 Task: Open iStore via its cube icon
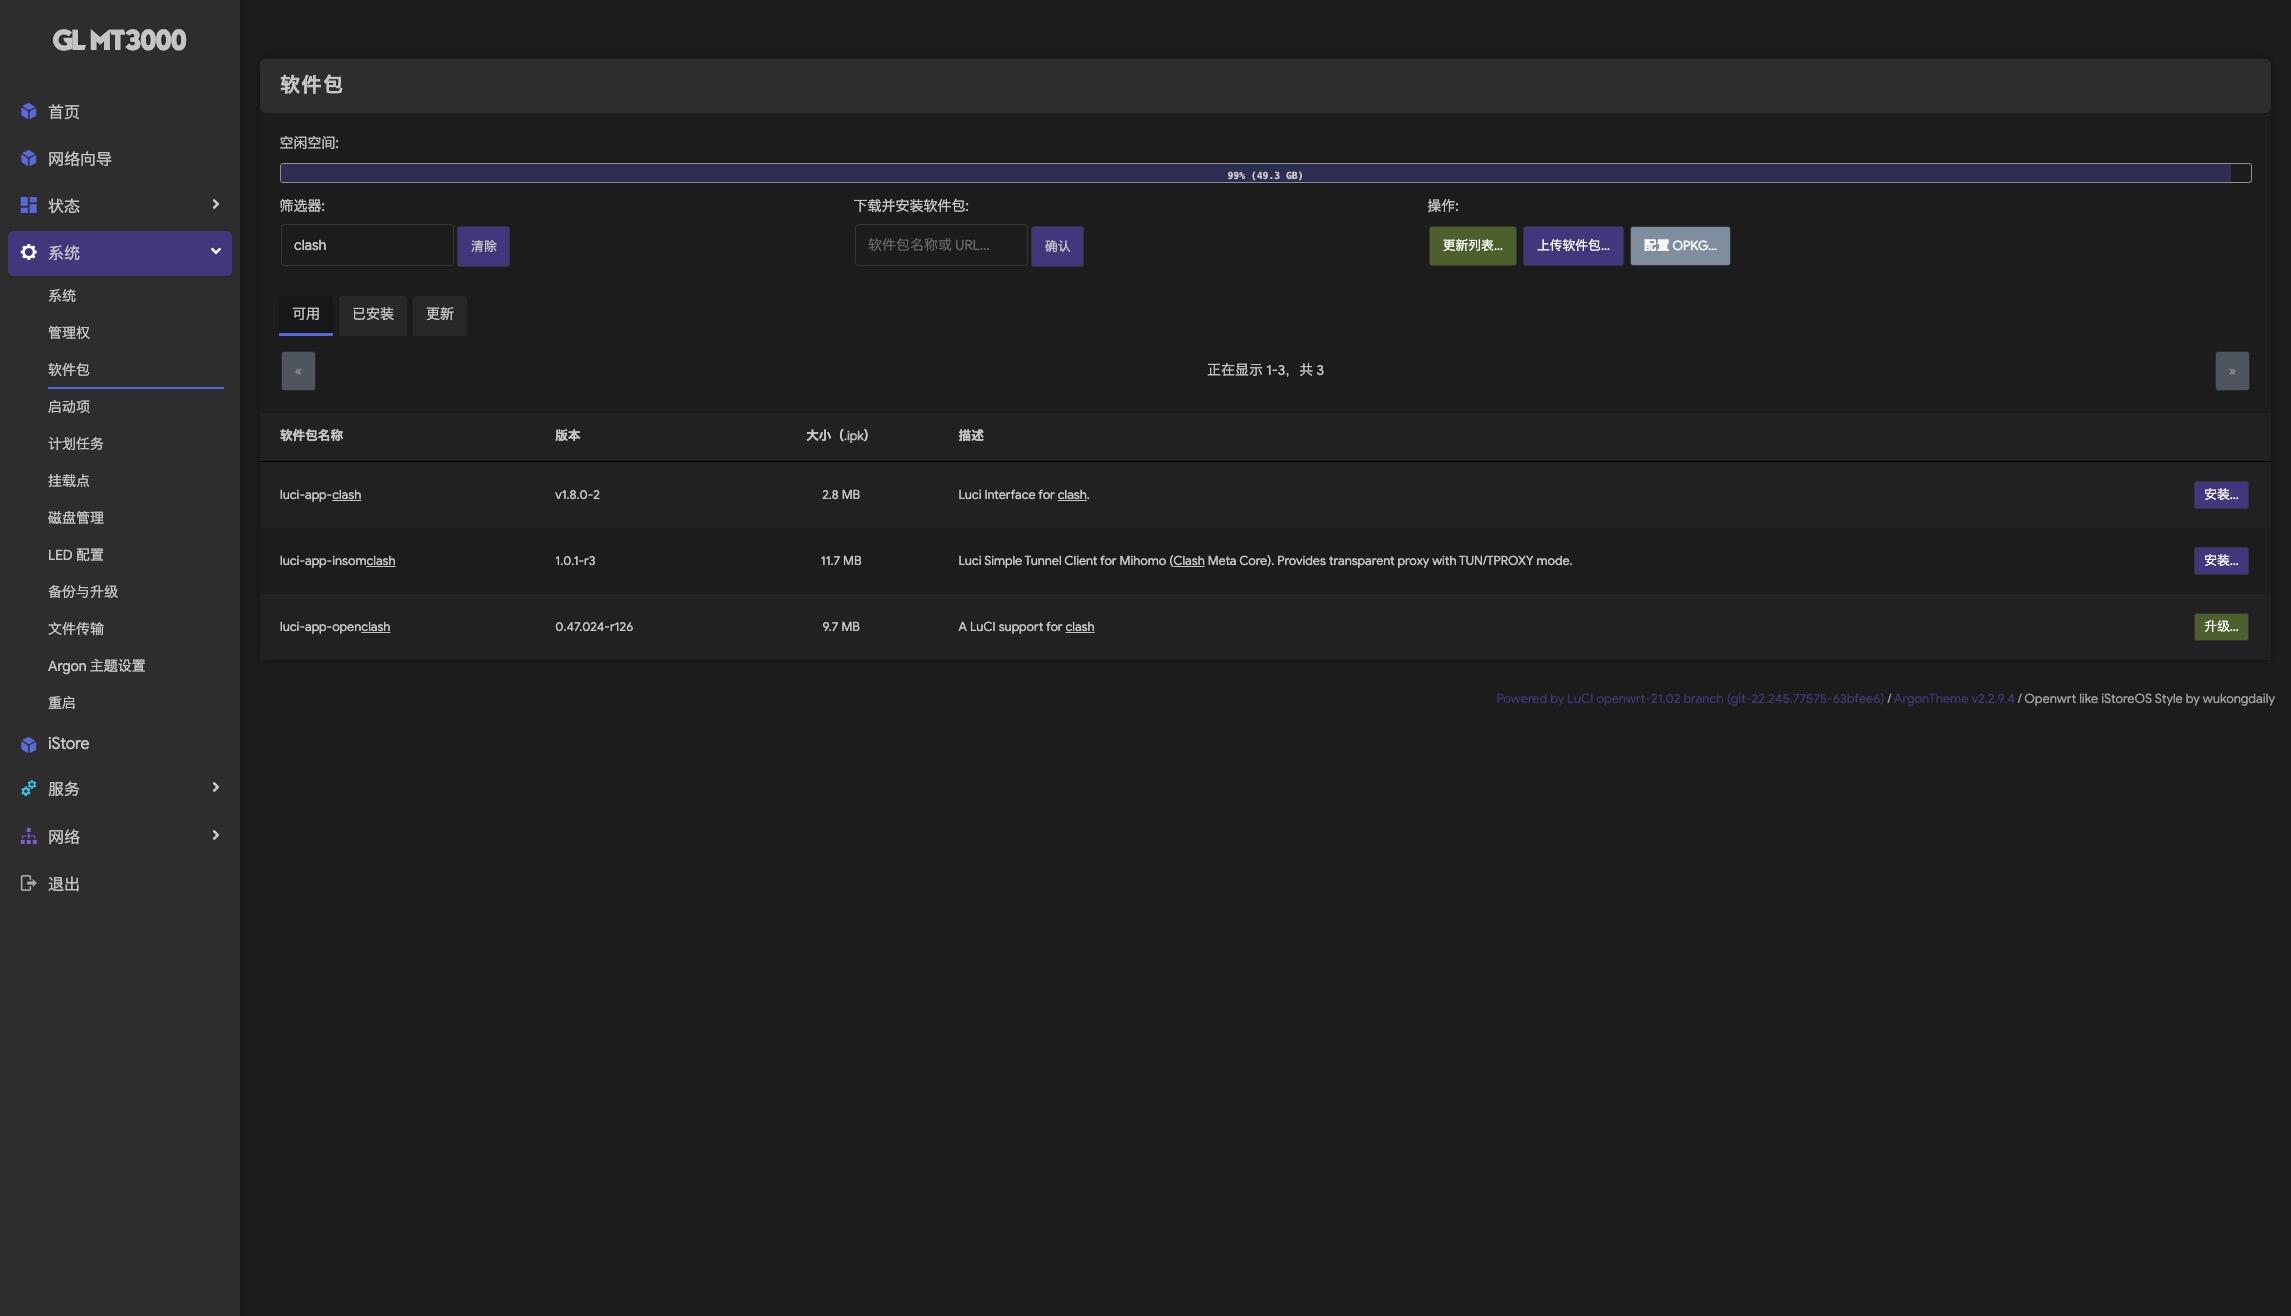(28, 744)
